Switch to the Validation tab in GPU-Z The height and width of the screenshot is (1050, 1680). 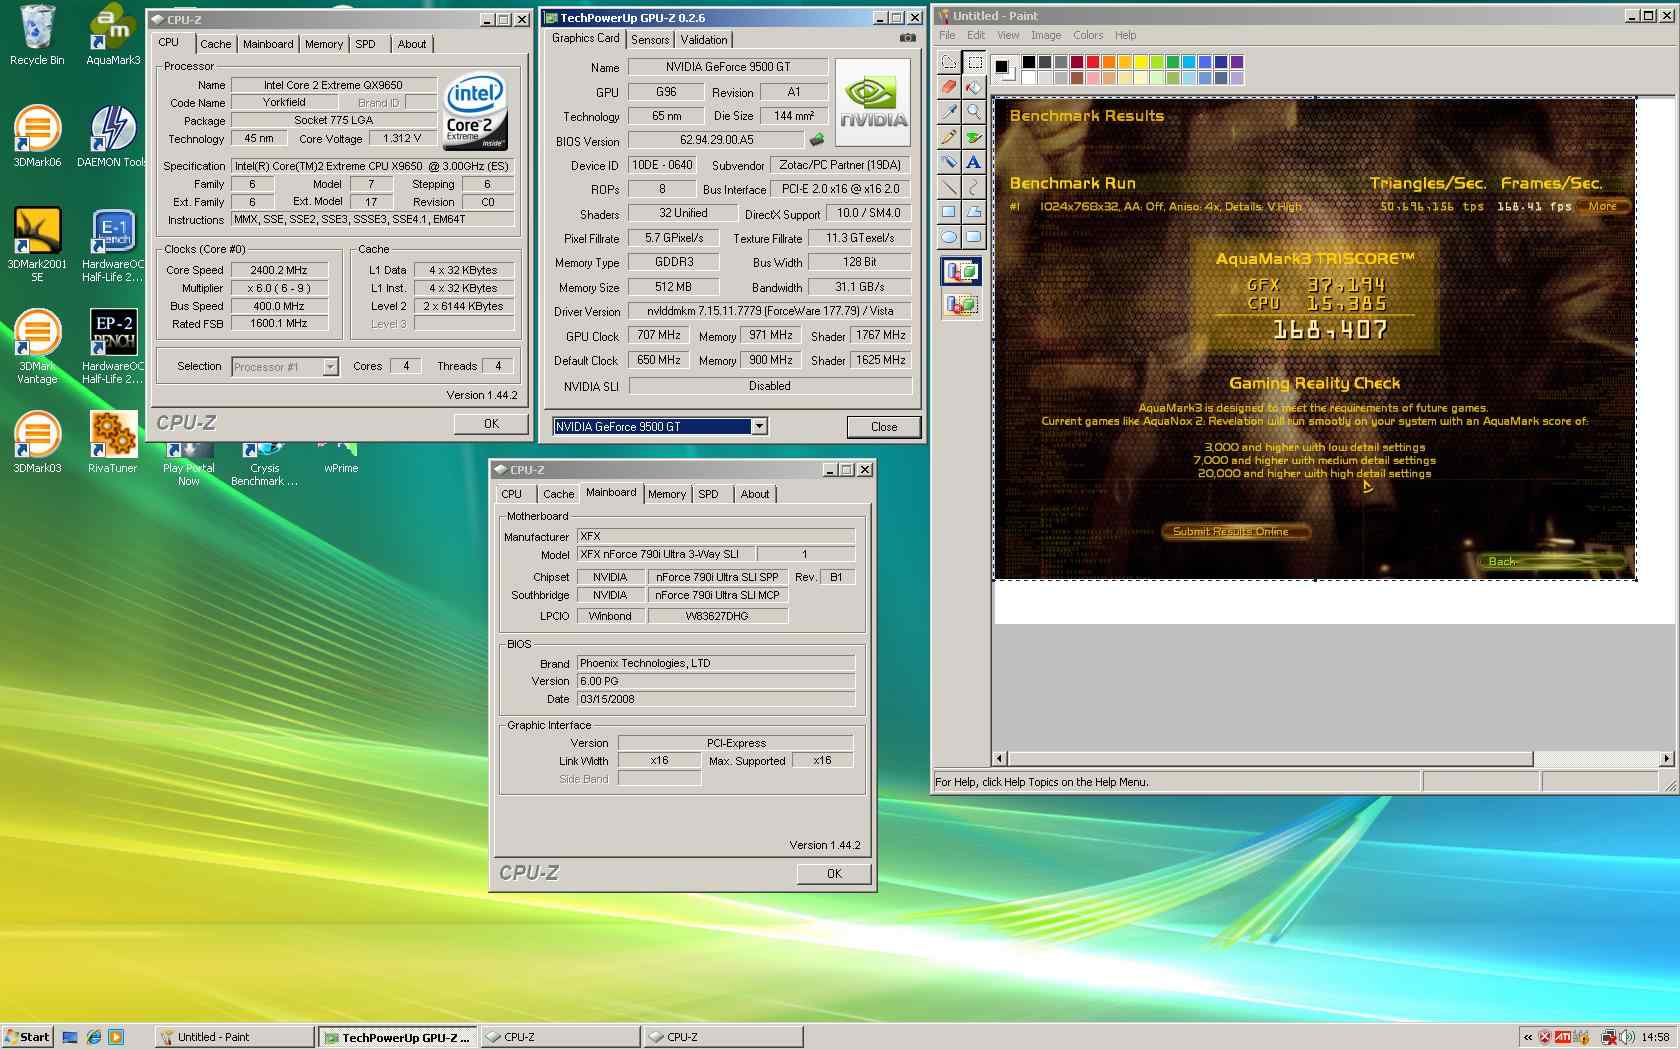(704, 40)
